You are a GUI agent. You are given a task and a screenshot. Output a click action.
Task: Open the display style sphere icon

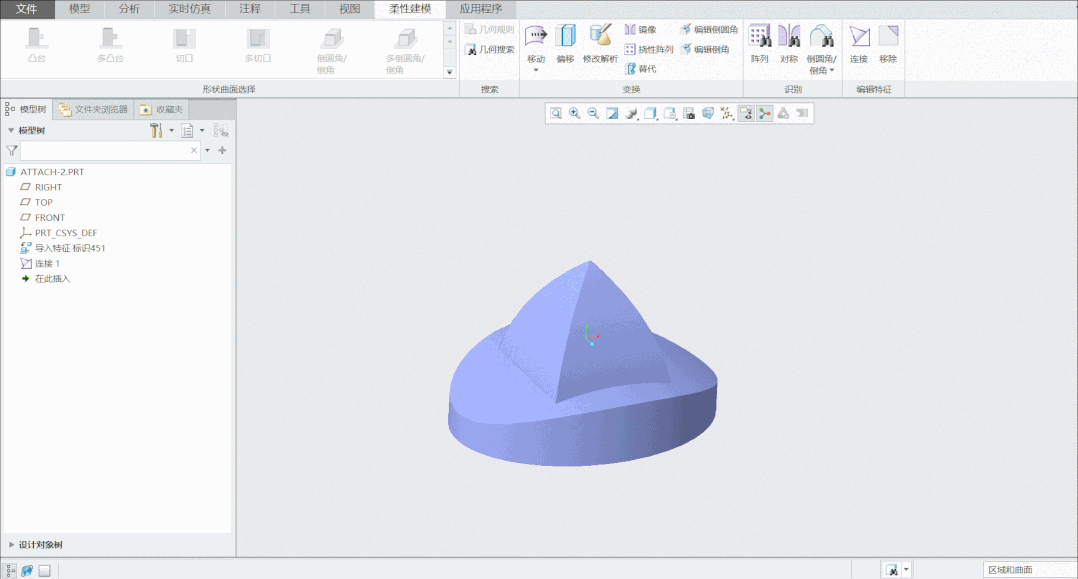(x=631, y=113)
